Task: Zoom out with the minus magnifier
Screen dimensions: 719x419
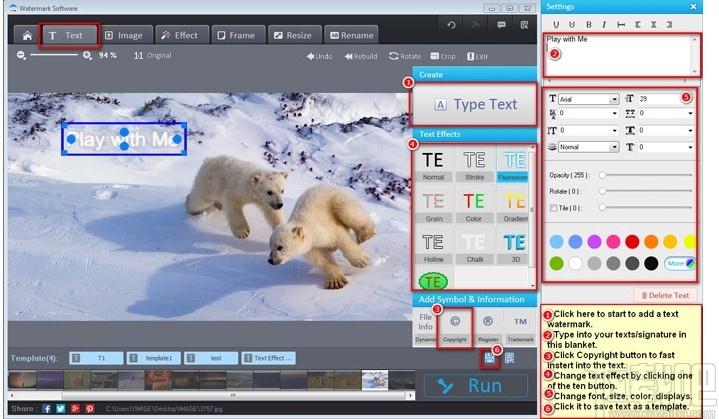Action: click(21, 55)
